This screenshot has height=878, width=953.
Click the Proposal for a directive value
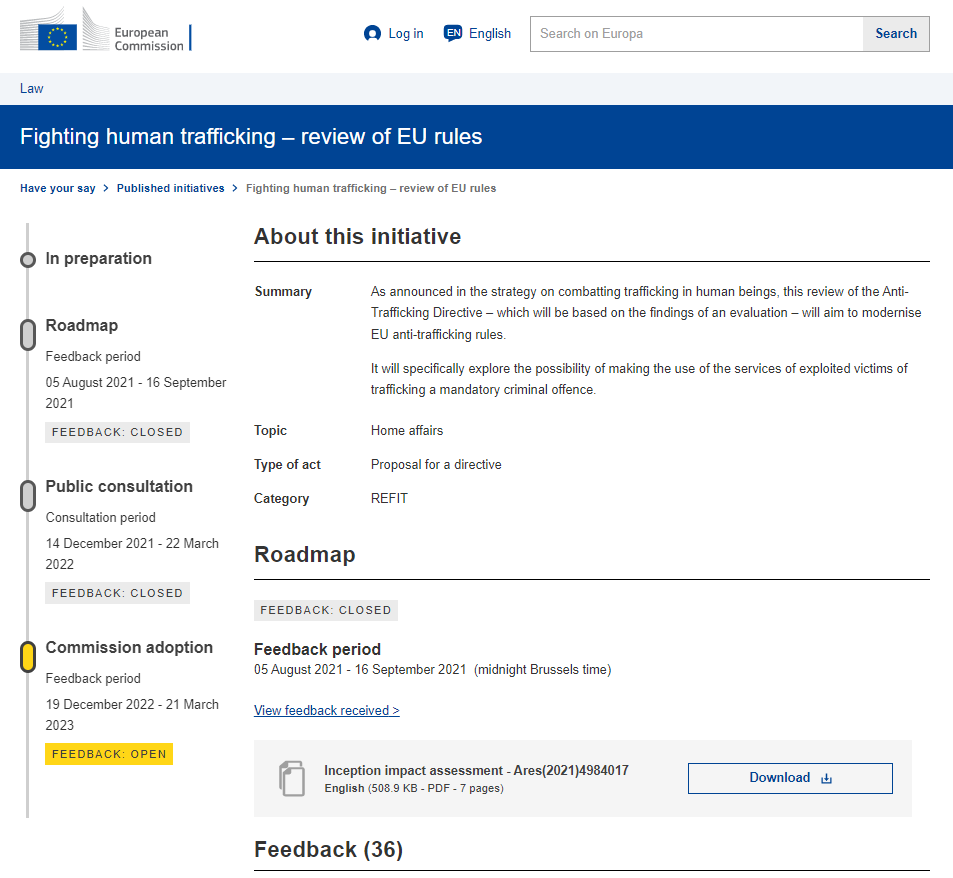(436, 465)
